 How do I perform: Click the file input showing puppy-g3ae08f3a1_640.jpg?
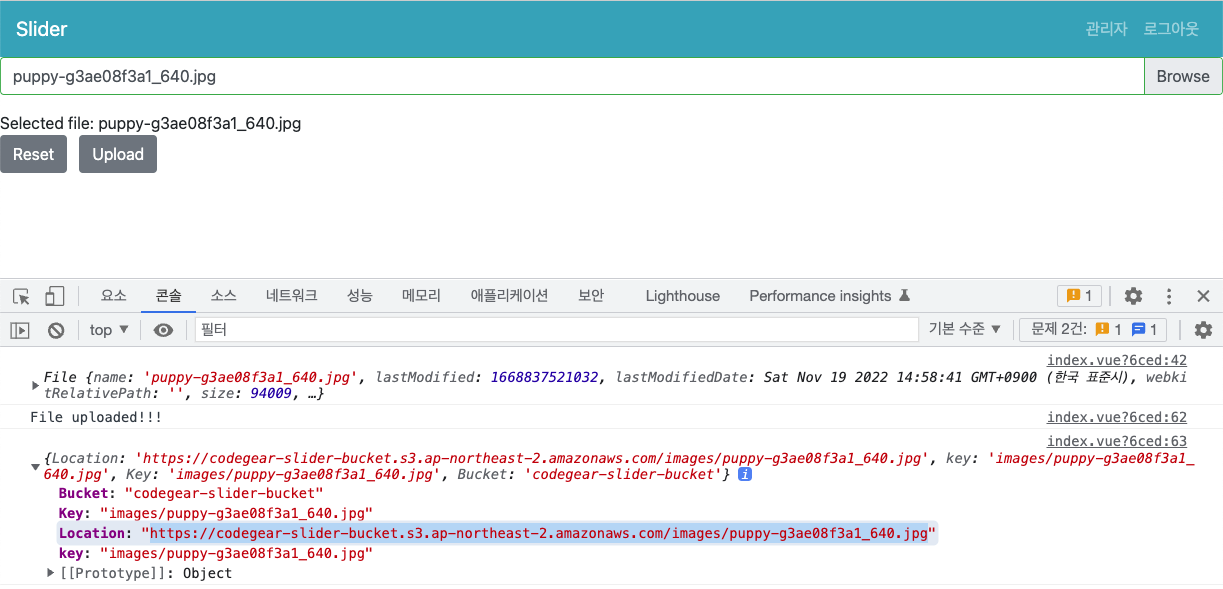coord(572,76)
